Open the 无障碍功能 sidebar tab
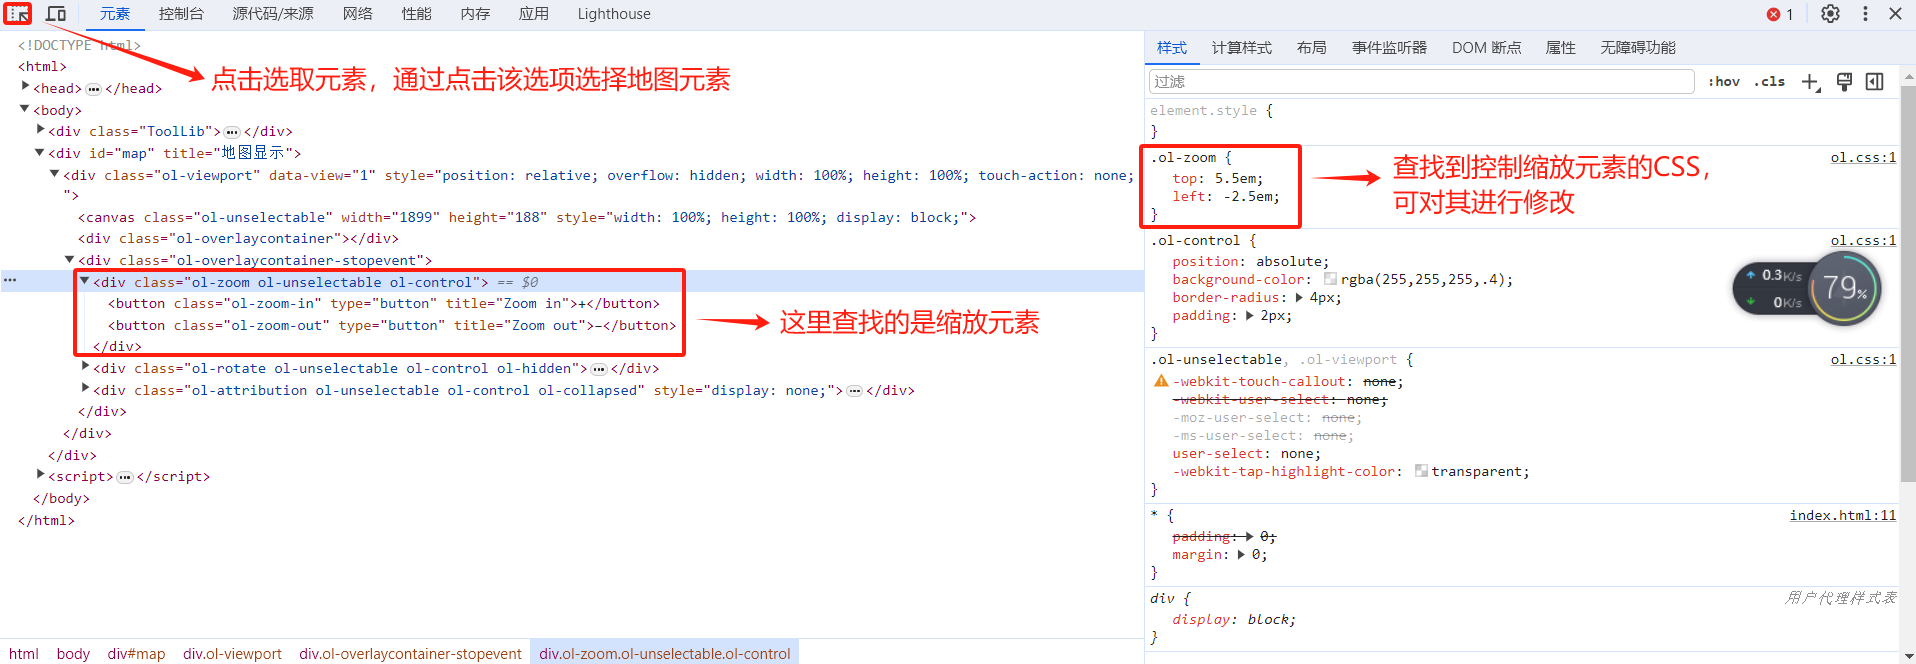 1638,48
